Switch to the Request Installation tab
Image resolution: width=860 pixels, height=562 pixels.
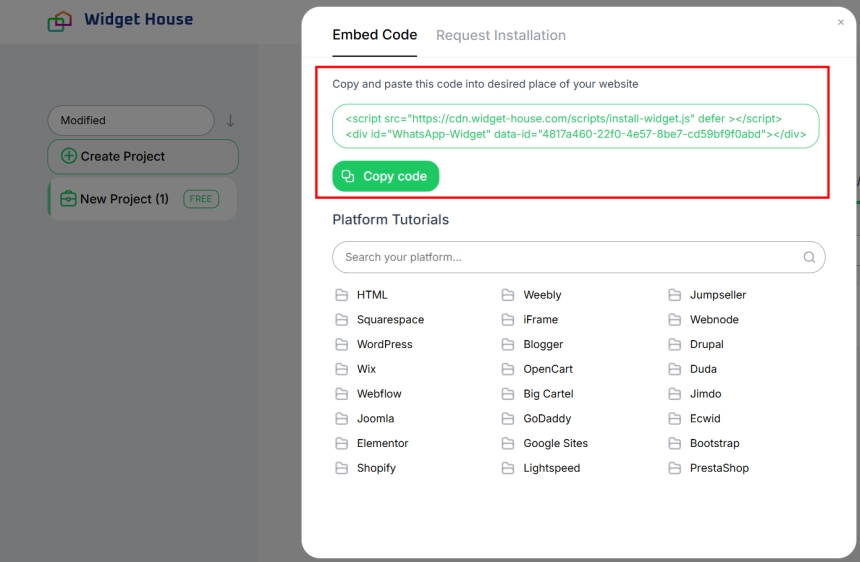[501, 35]
